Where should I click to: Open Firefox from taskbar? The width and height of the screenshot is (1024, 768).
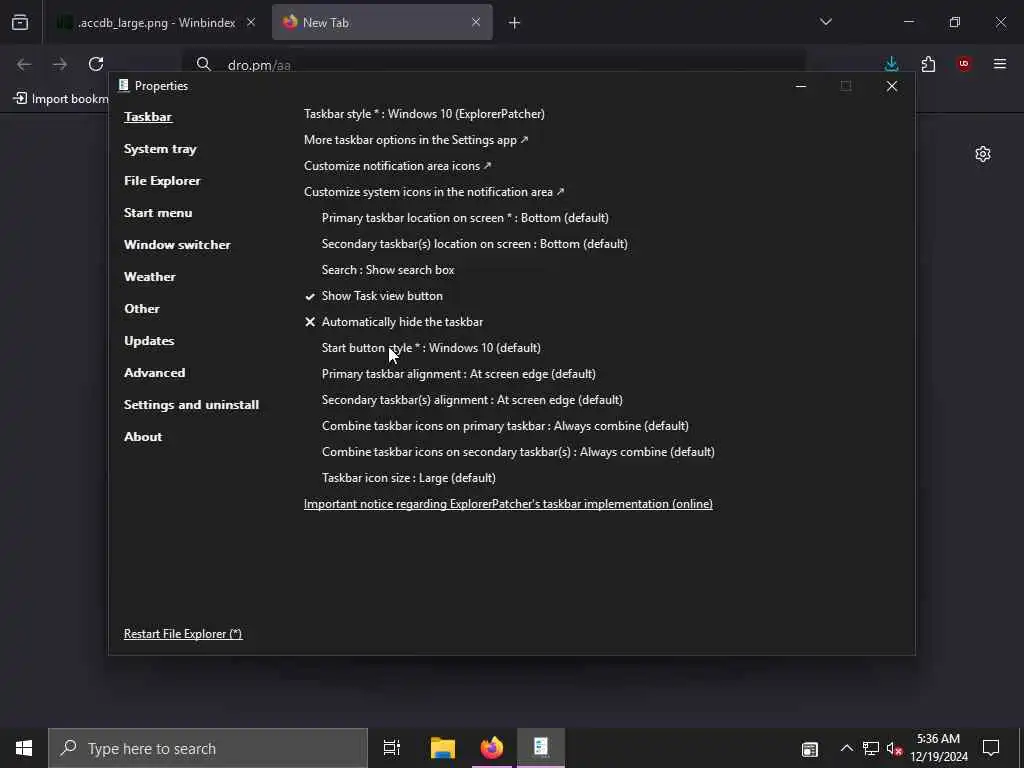tap(492, 748)
